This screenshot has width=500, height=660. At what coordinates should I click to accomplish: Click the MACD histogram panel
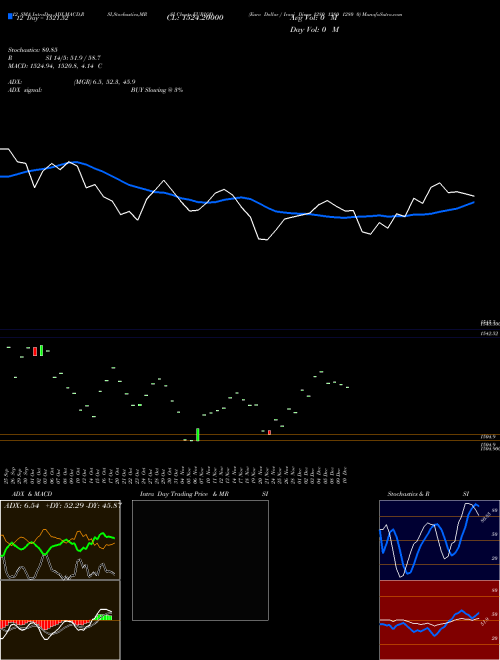[60, 620]
